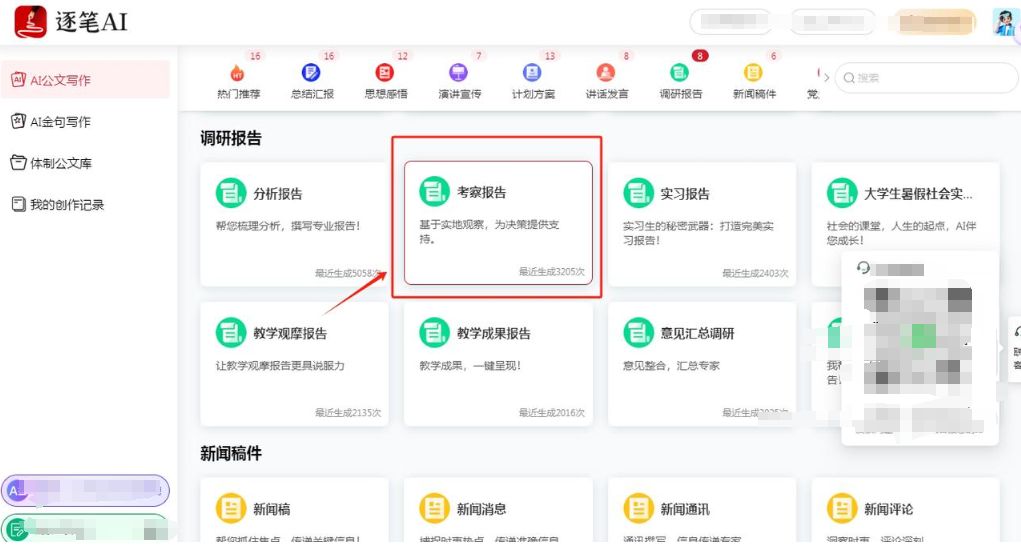Image resolution: width=1021 pixels, height=550 pixels.
Task: Open 体制公文库 in the sidebar
Action: [x=51, y=163]
